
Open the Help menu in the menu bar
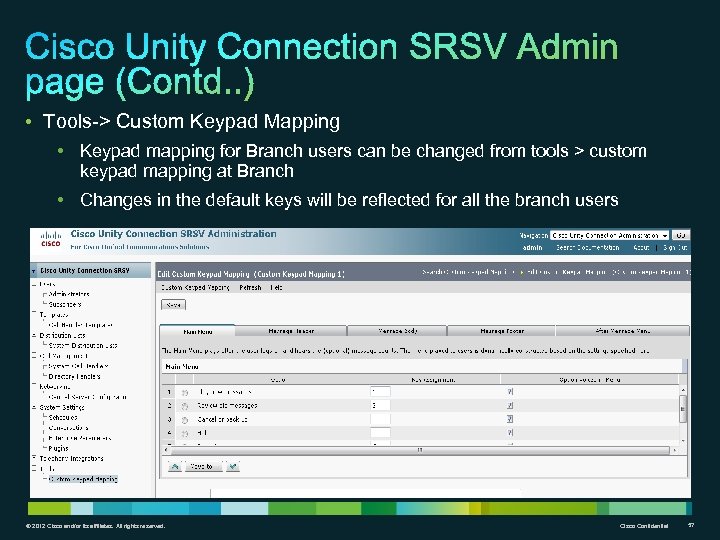pyautogui.click(x=276, y=287)
